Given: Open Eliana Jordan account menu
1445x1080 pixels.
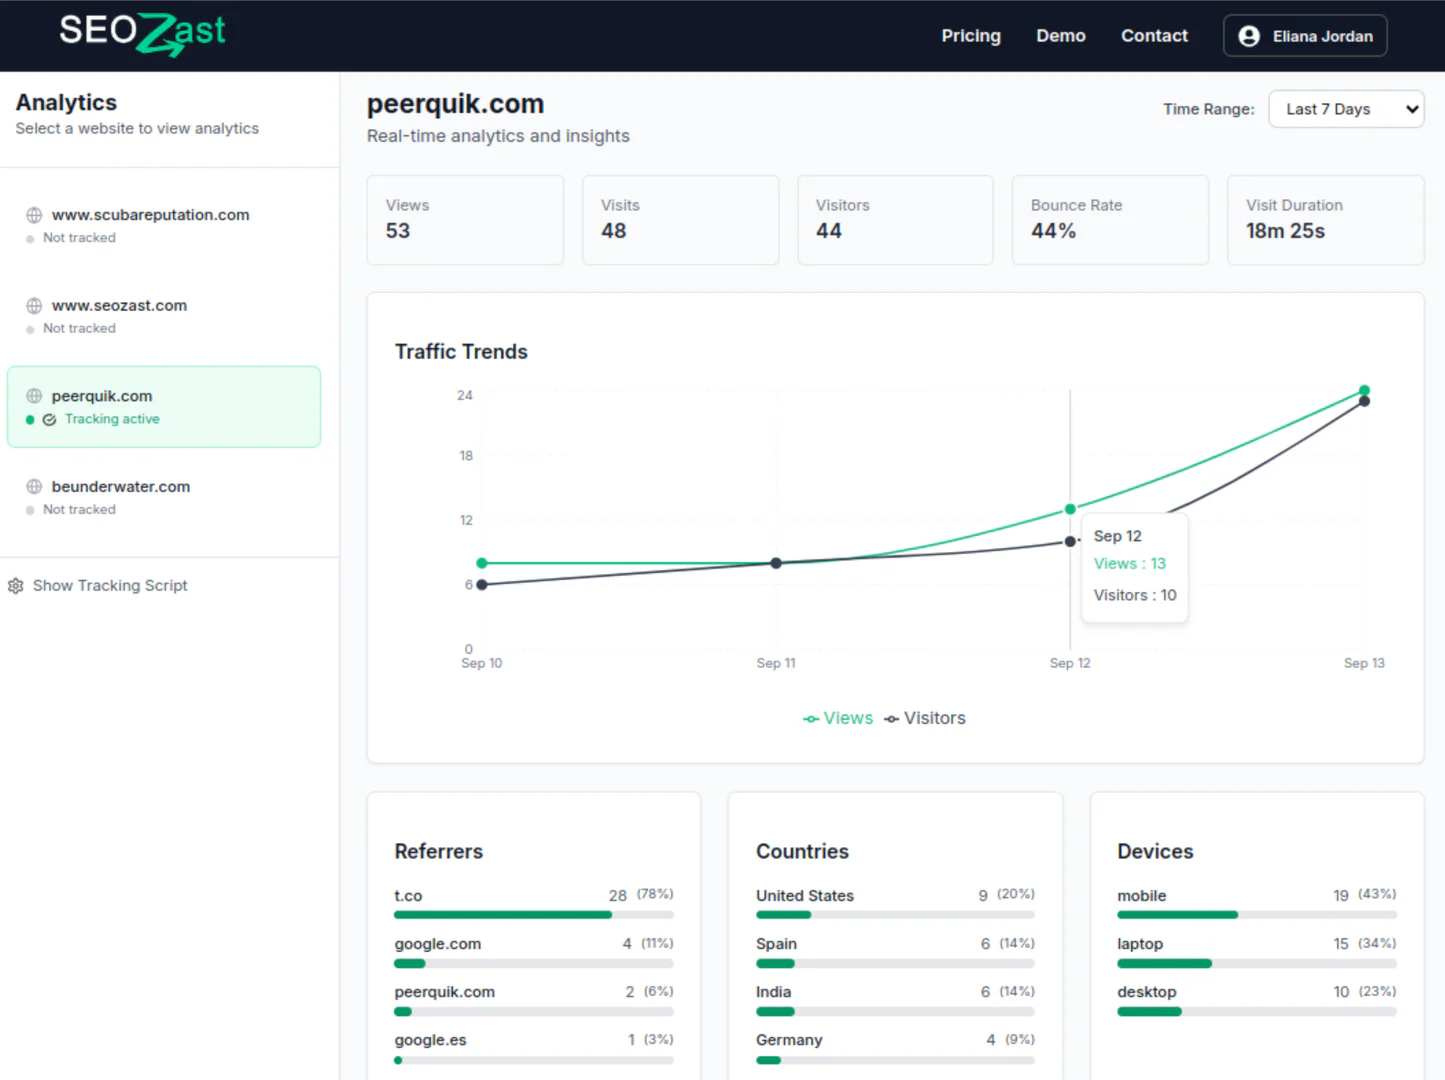Looking at the screenshot, I should click(x=1304, y=36).
